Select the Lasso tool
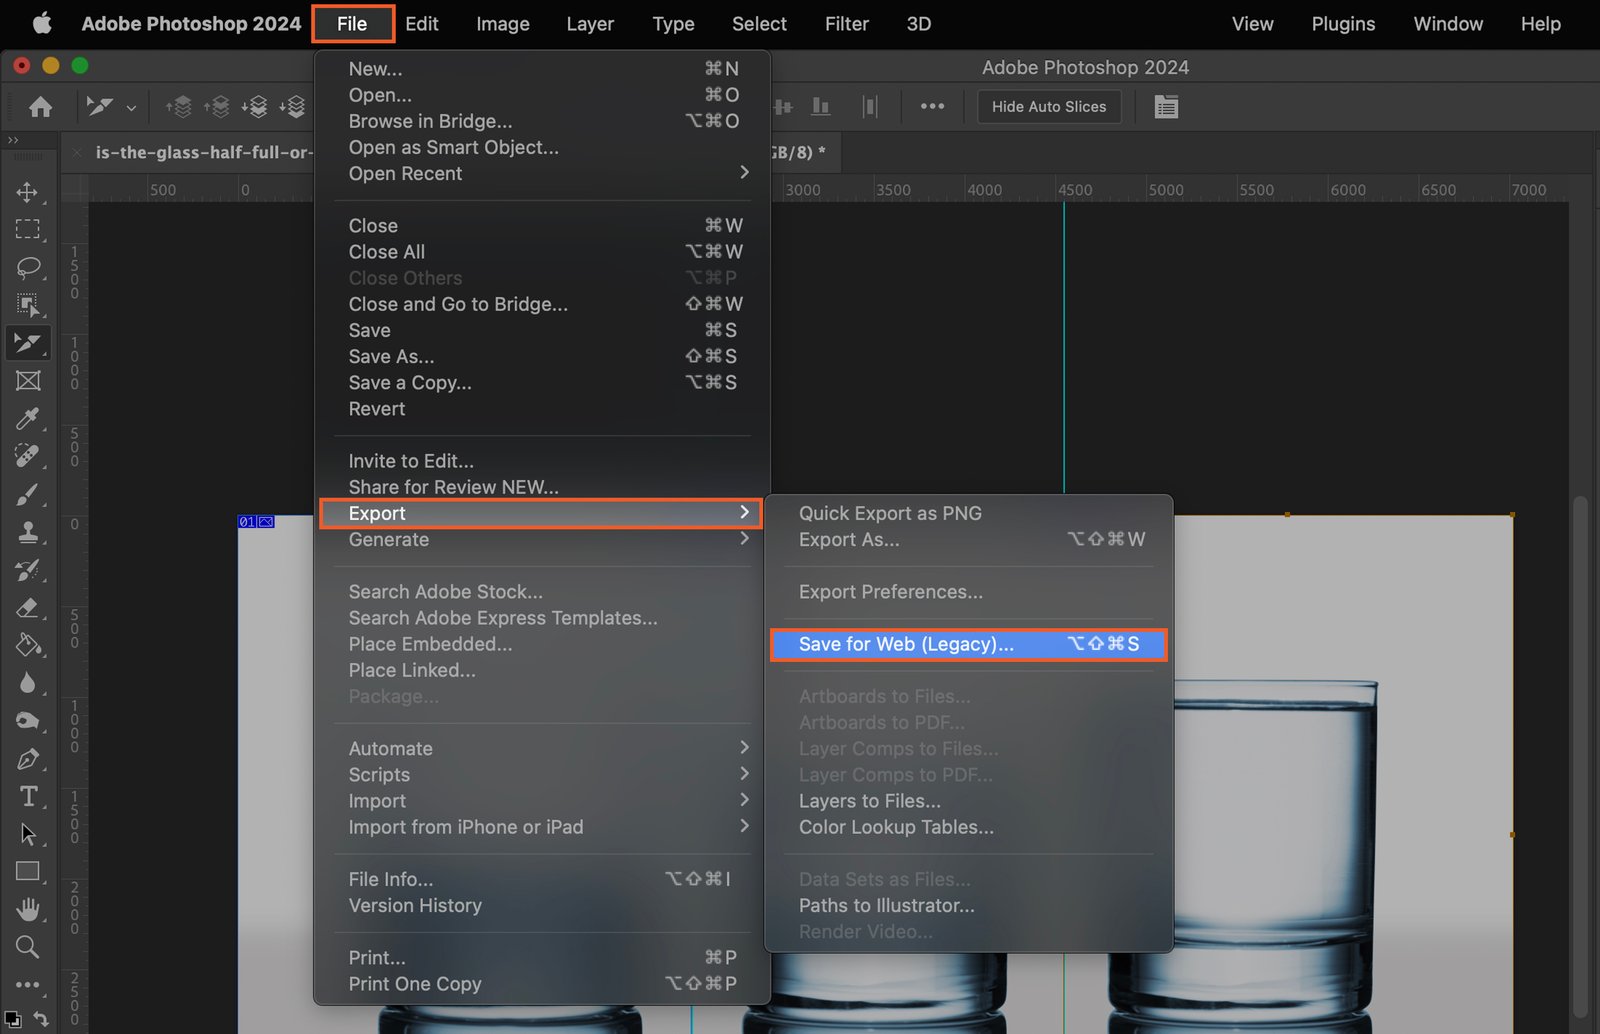This screenshot has height=1034, width=1600. (x=27, y=267)
